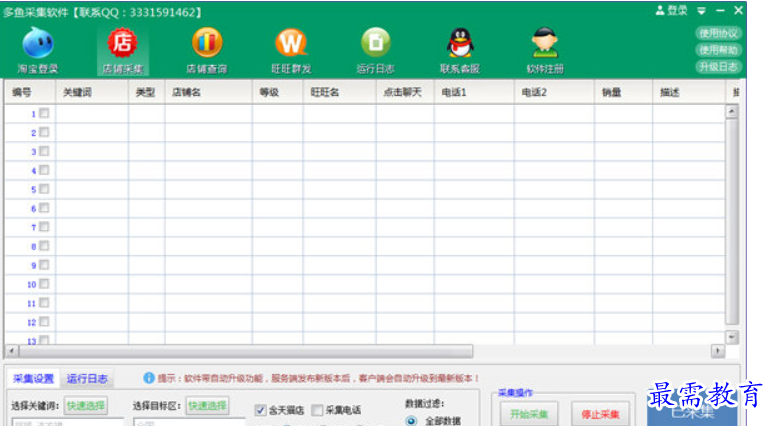Screen dimensions: 771x426
Task: Click the 电话1 column header
Action: click(474, 92)
